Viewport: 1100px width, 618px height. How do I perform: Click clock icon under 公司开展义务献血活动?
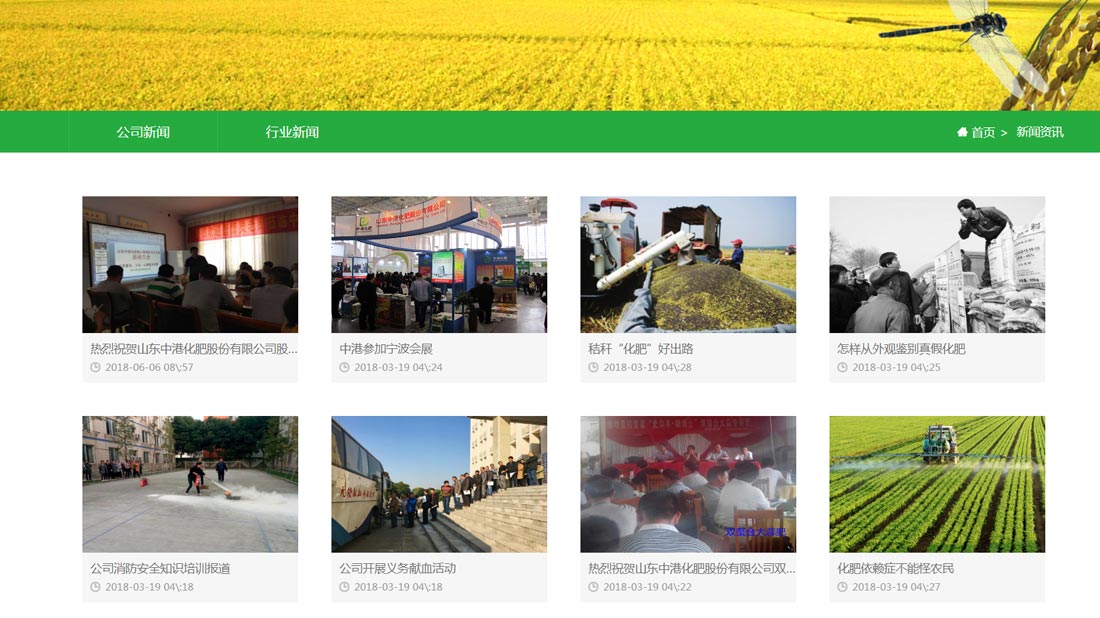click(344, 587)
